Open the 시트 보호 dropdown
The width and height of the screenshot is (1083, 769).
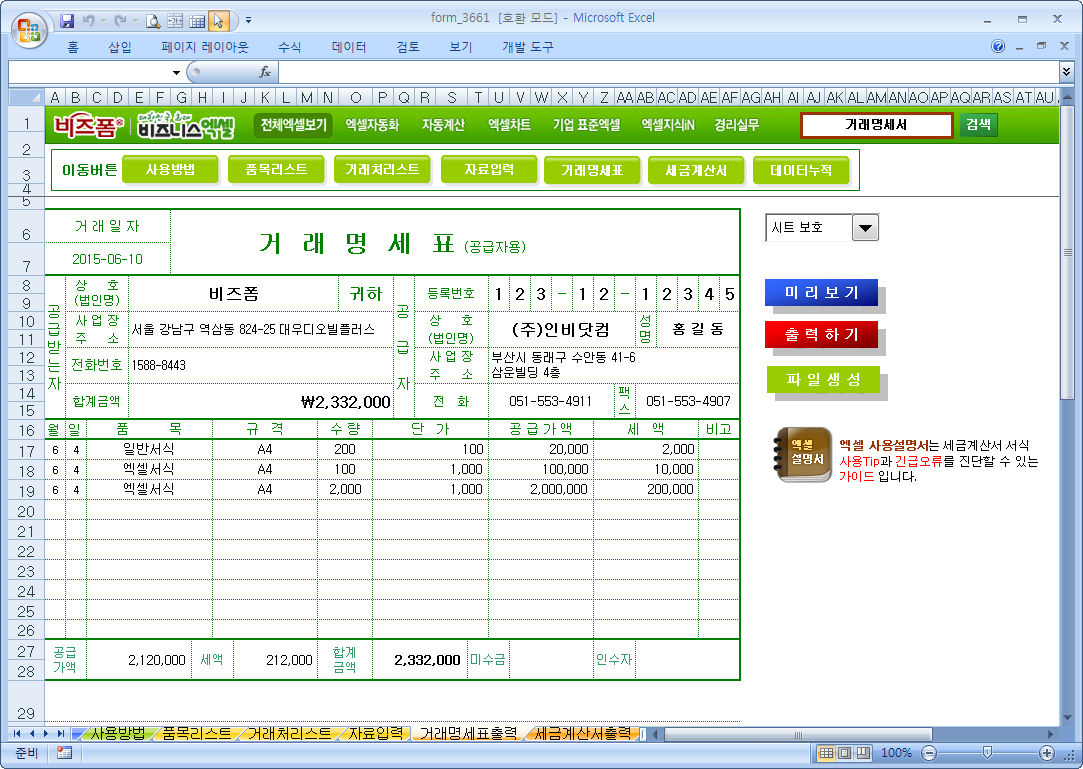coord(865,228)
